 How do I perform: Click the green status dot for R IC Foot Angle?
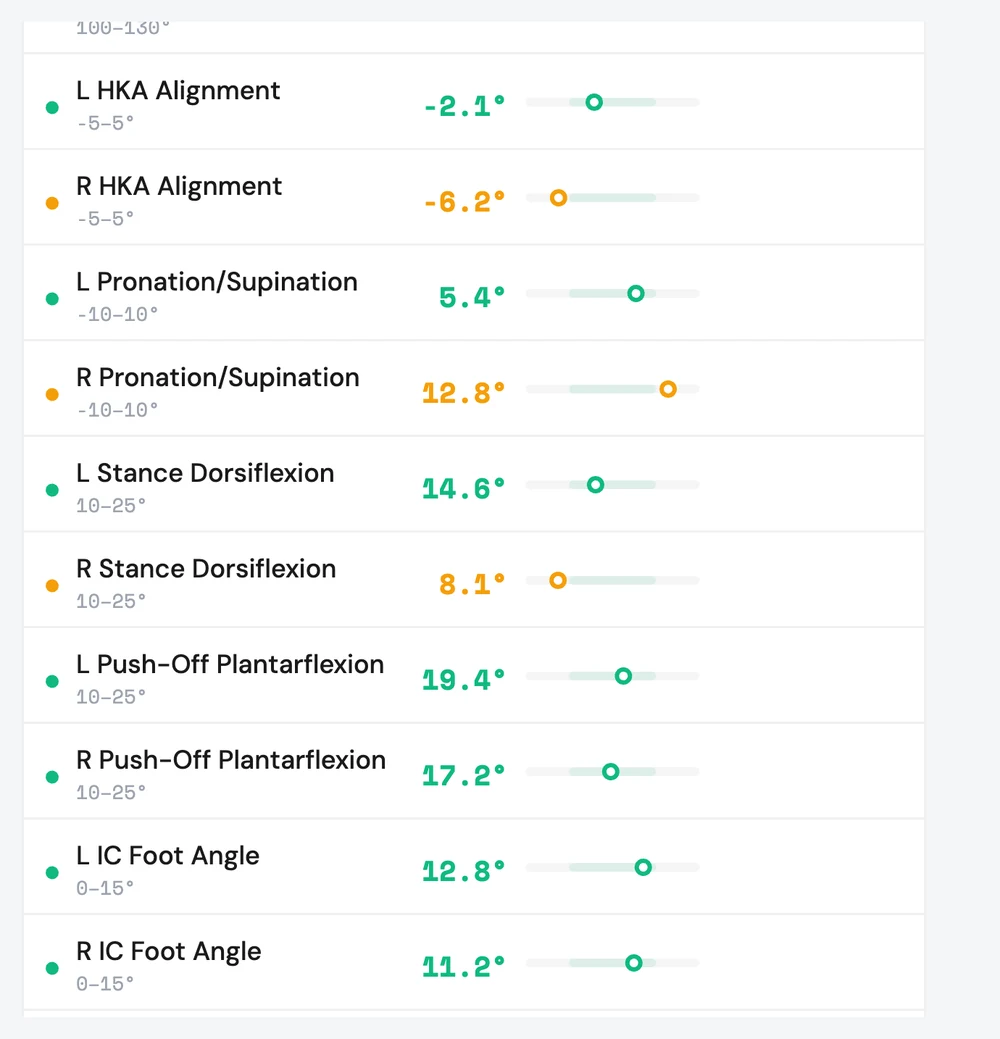coord(52,968)
